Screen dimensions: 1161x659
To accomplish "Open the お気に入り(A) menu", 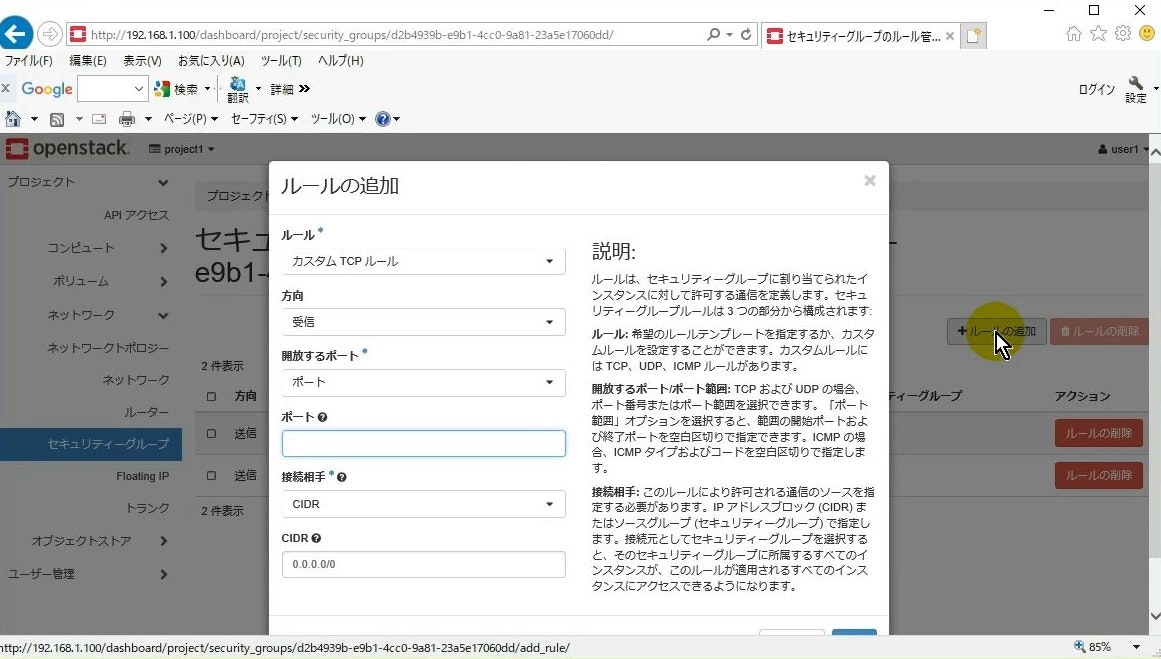I will point(211,61).
